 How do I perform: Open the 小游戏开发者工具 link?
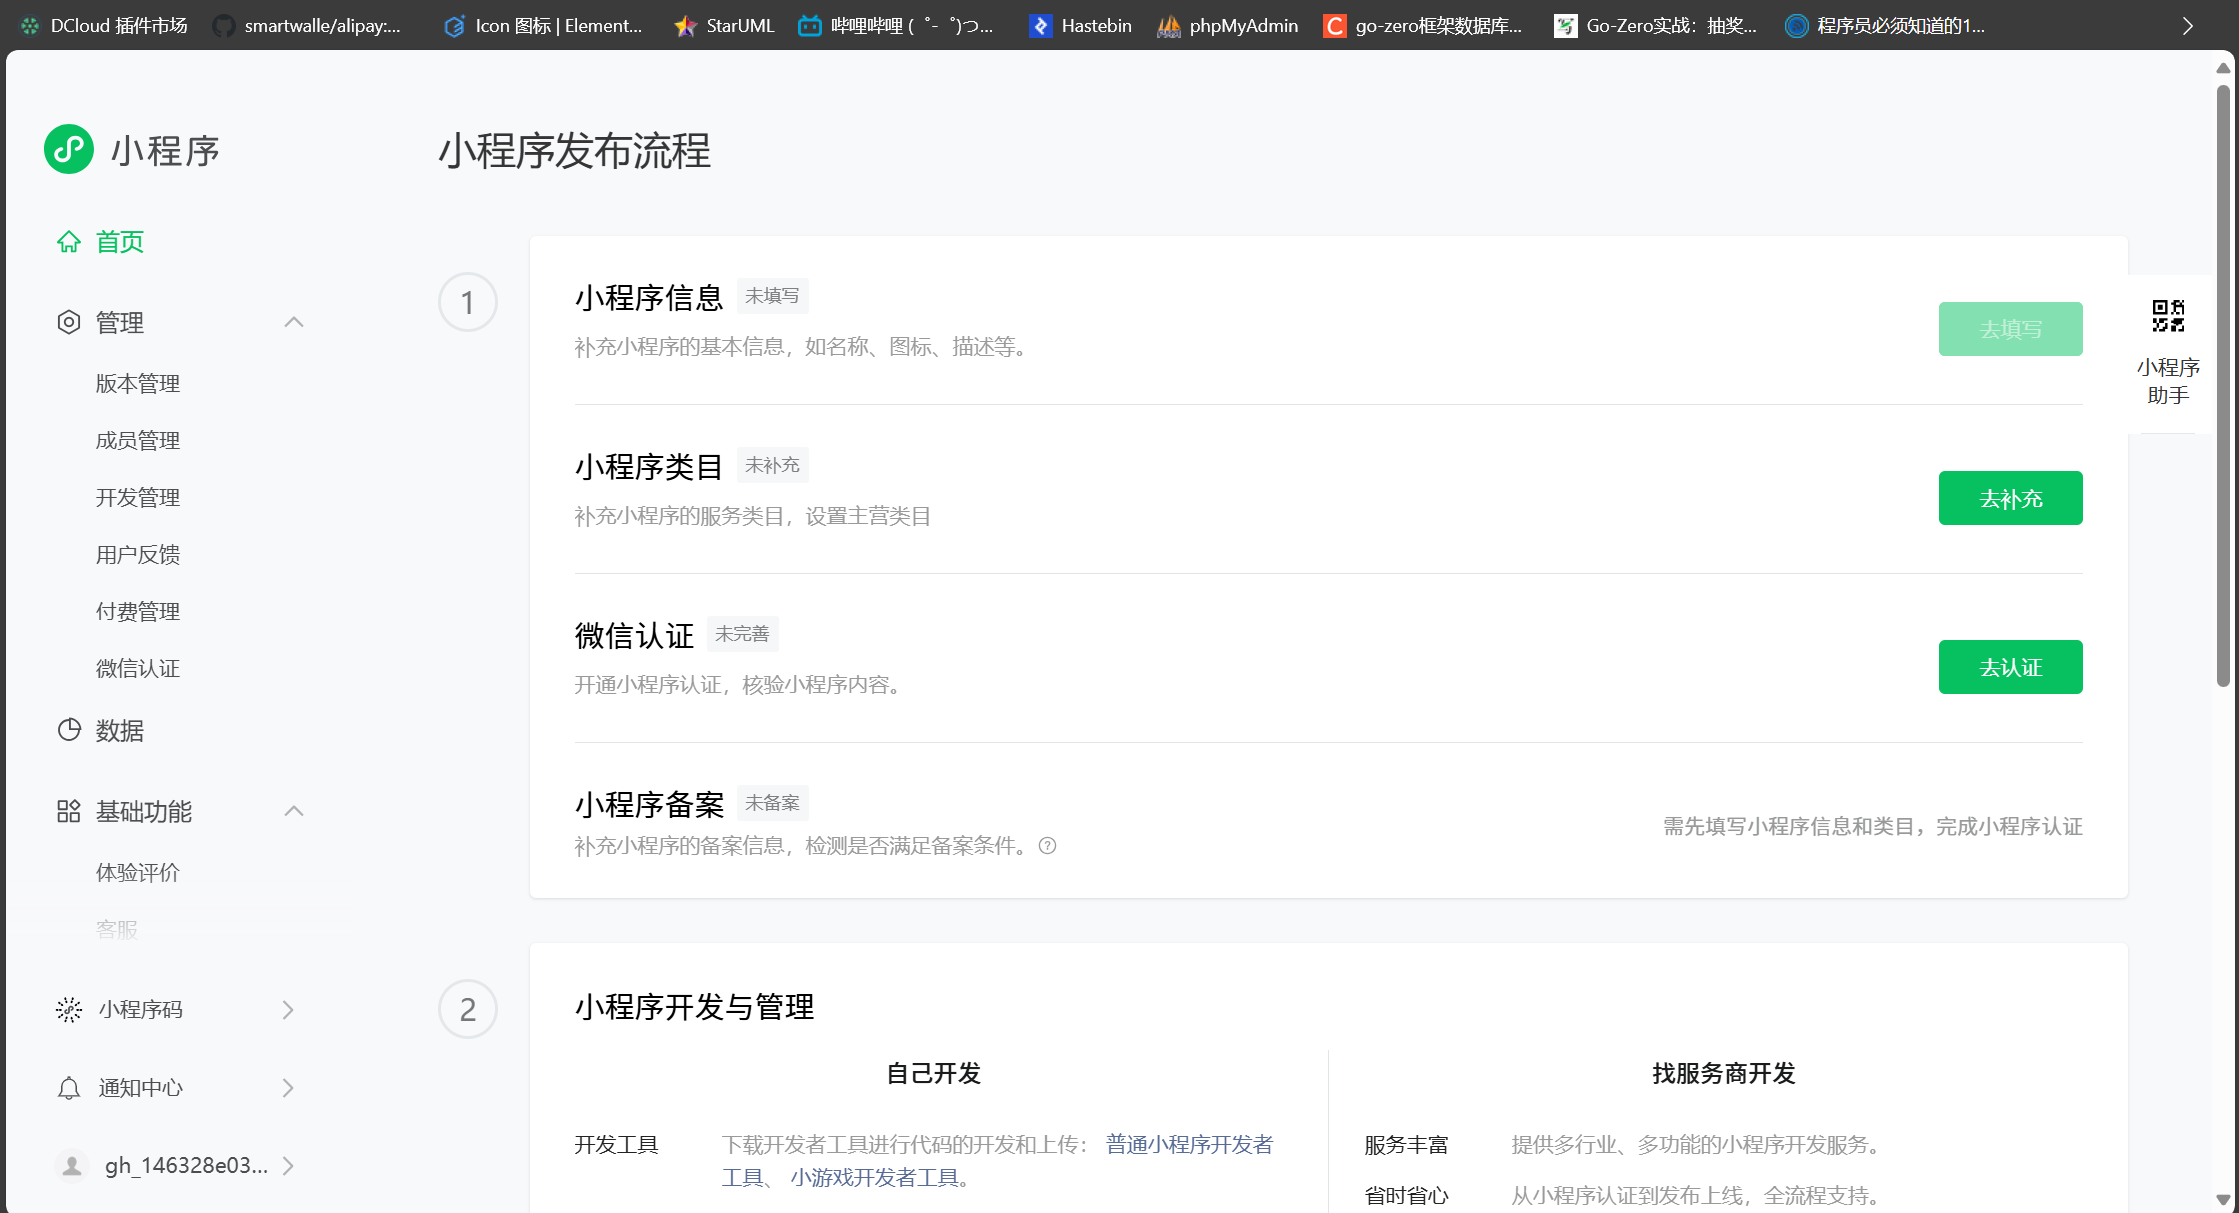(x=874, y=1178)
